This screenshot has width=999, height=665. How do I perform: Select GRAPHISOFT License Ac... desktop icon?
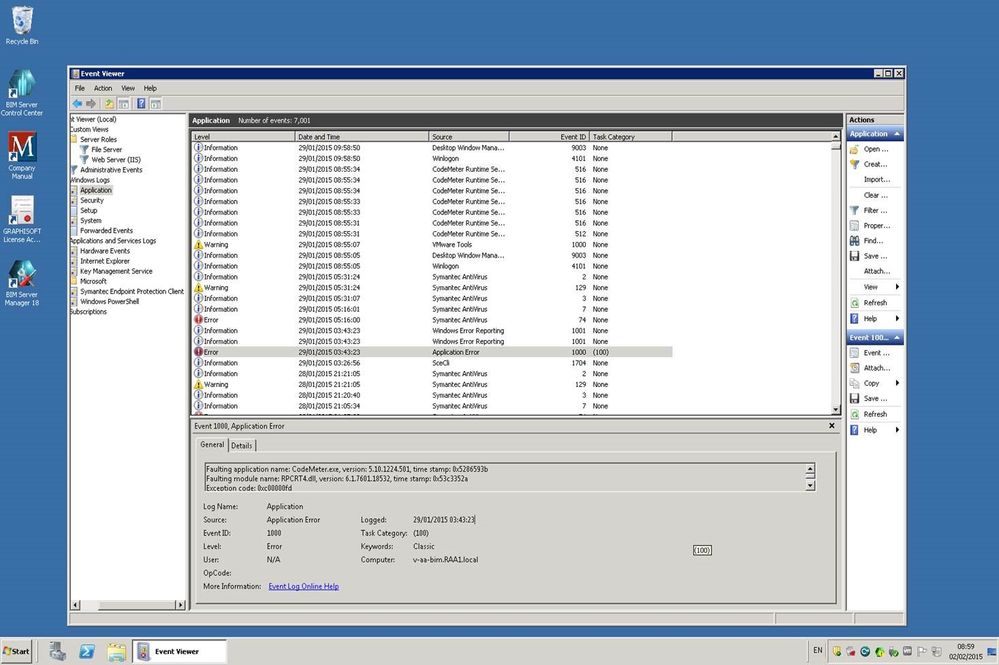point(22,218)
